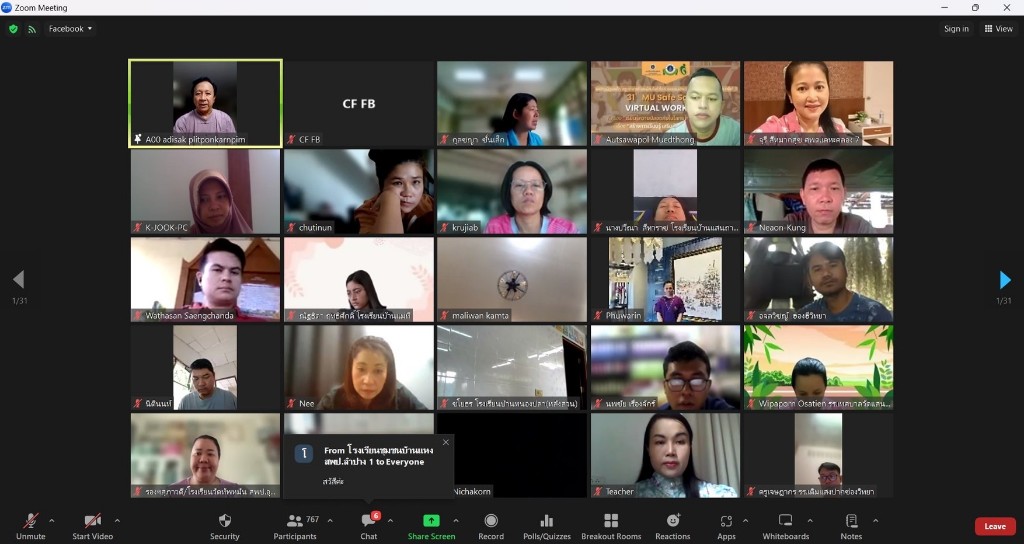
Task: Select Nichakorn's black video tile
Action: (520, 455)
